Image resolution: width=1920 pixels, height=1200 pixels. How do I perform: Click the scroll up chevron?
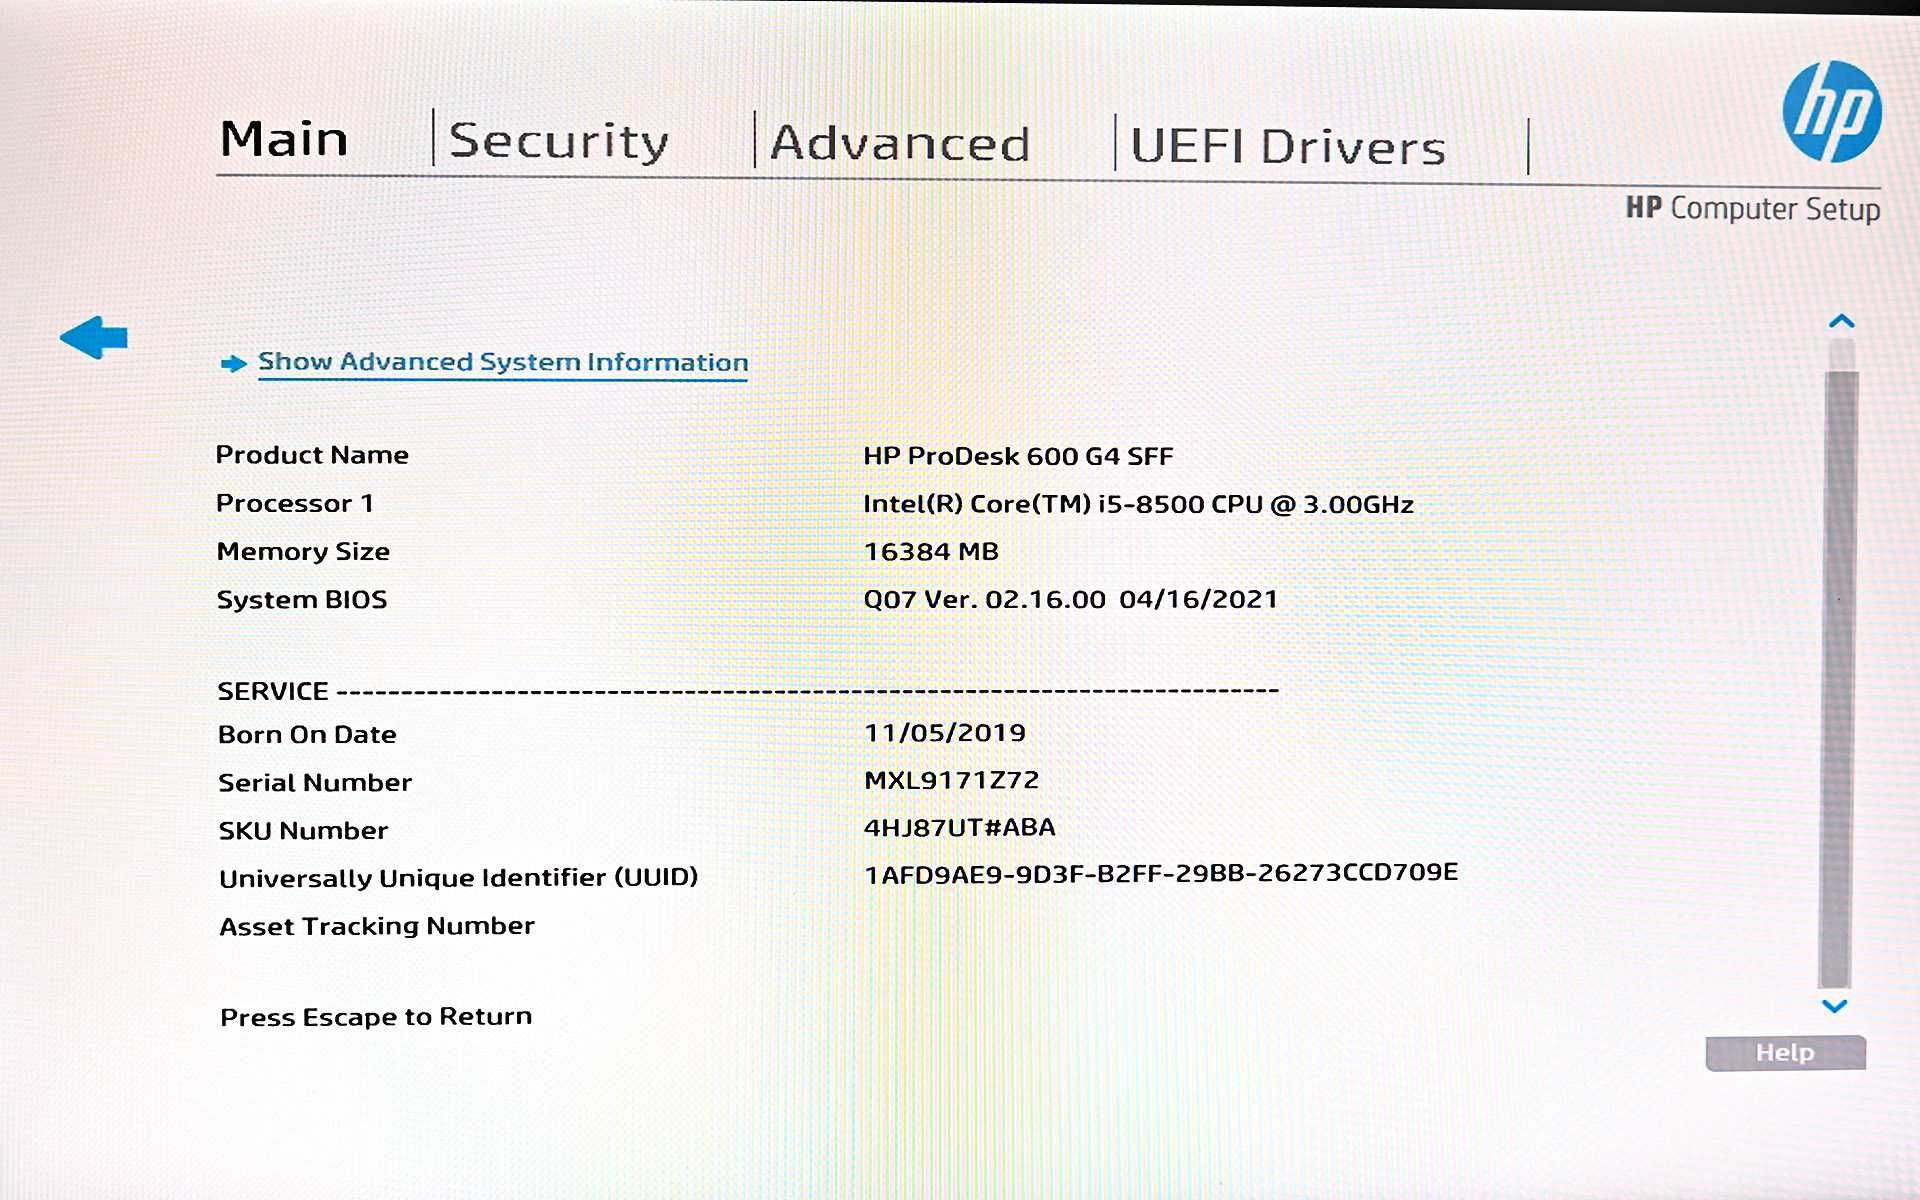1841,322
